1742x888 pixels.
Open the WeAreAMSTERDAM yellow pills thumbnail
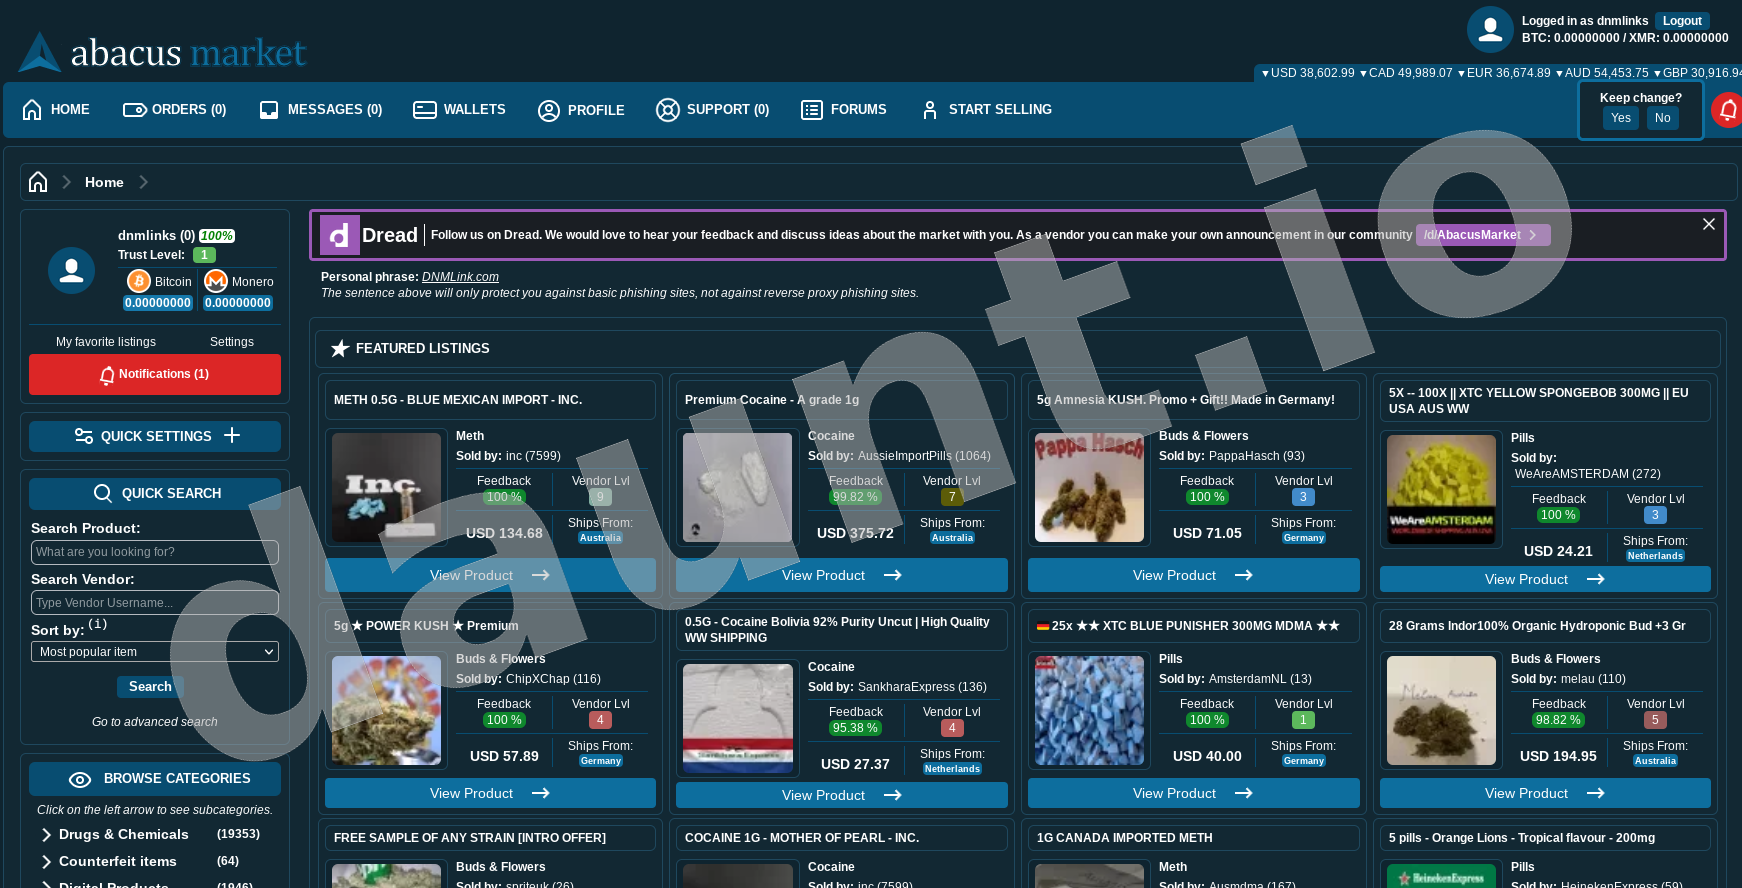pyautogui.click(x=1441, y=490)
